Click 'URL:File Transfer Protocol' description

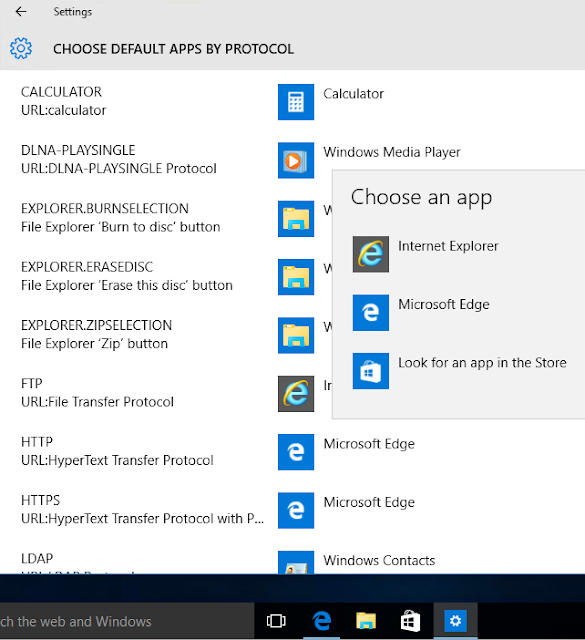tap(98, 402)
